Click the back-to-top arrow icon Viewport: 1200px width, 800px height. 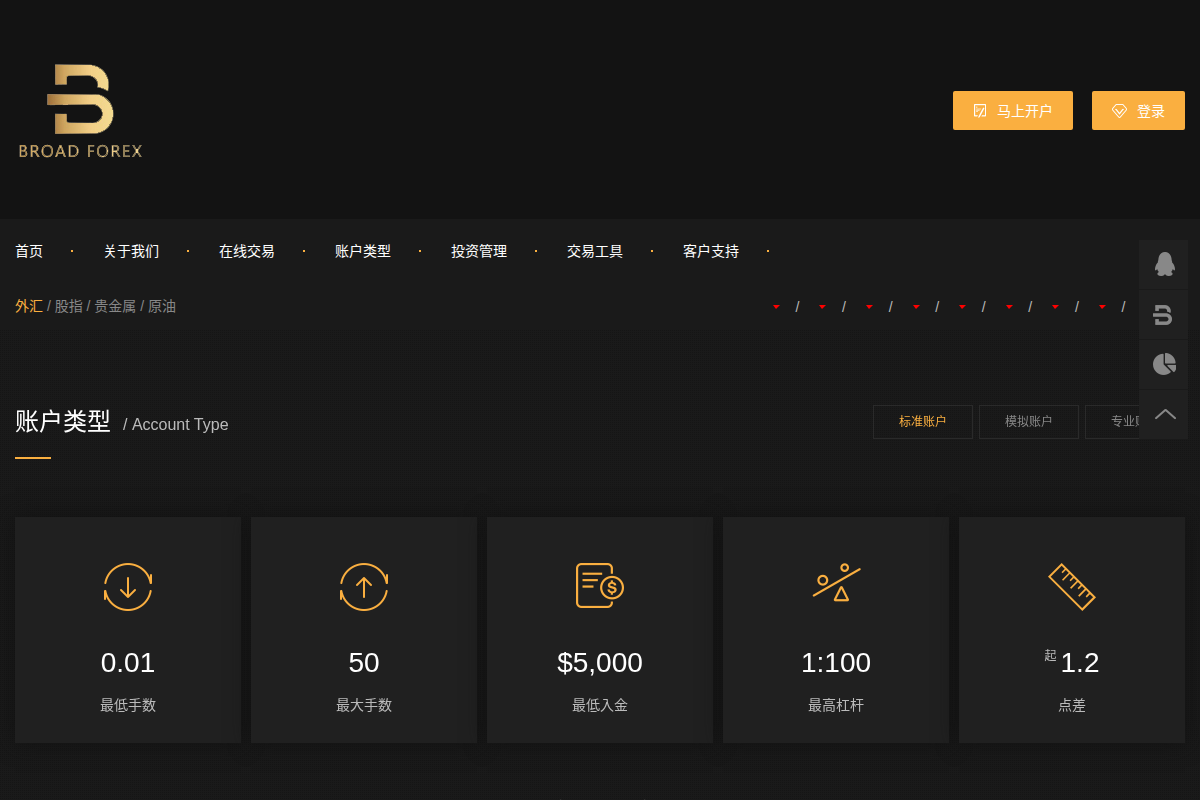1164,414
